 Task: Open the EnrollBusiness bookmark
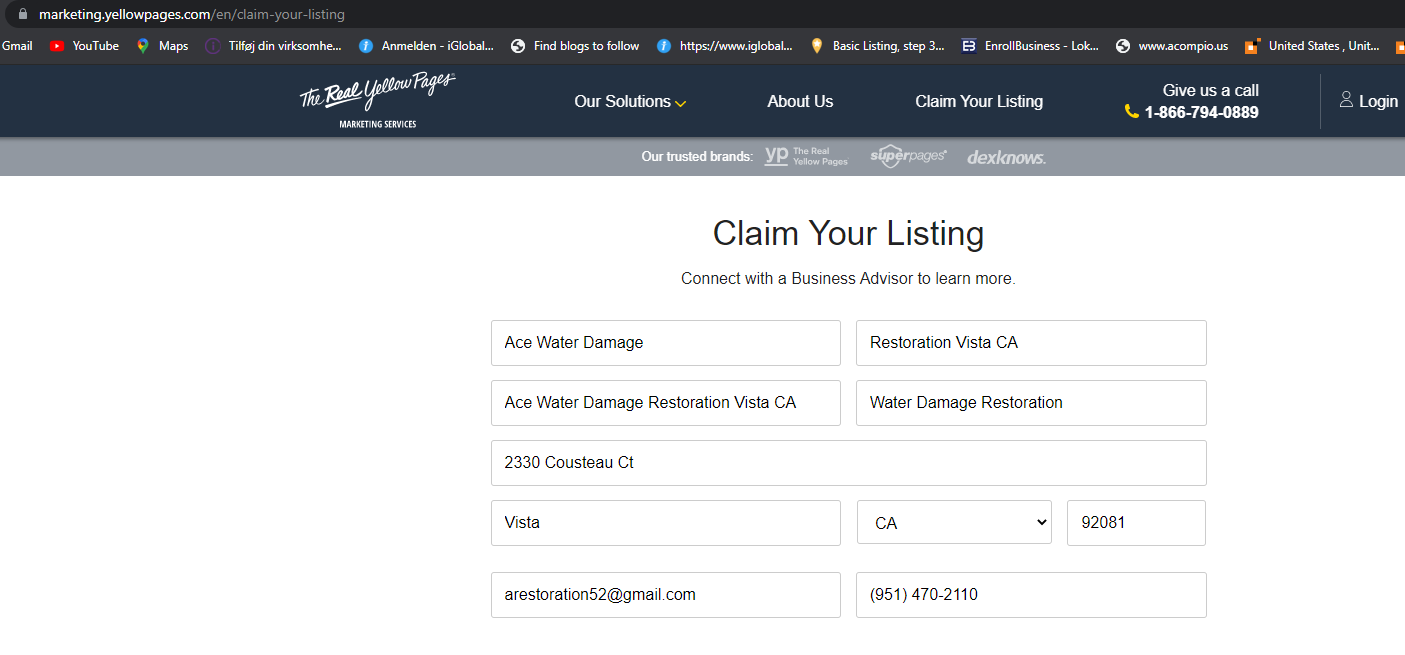point(1030,46)
